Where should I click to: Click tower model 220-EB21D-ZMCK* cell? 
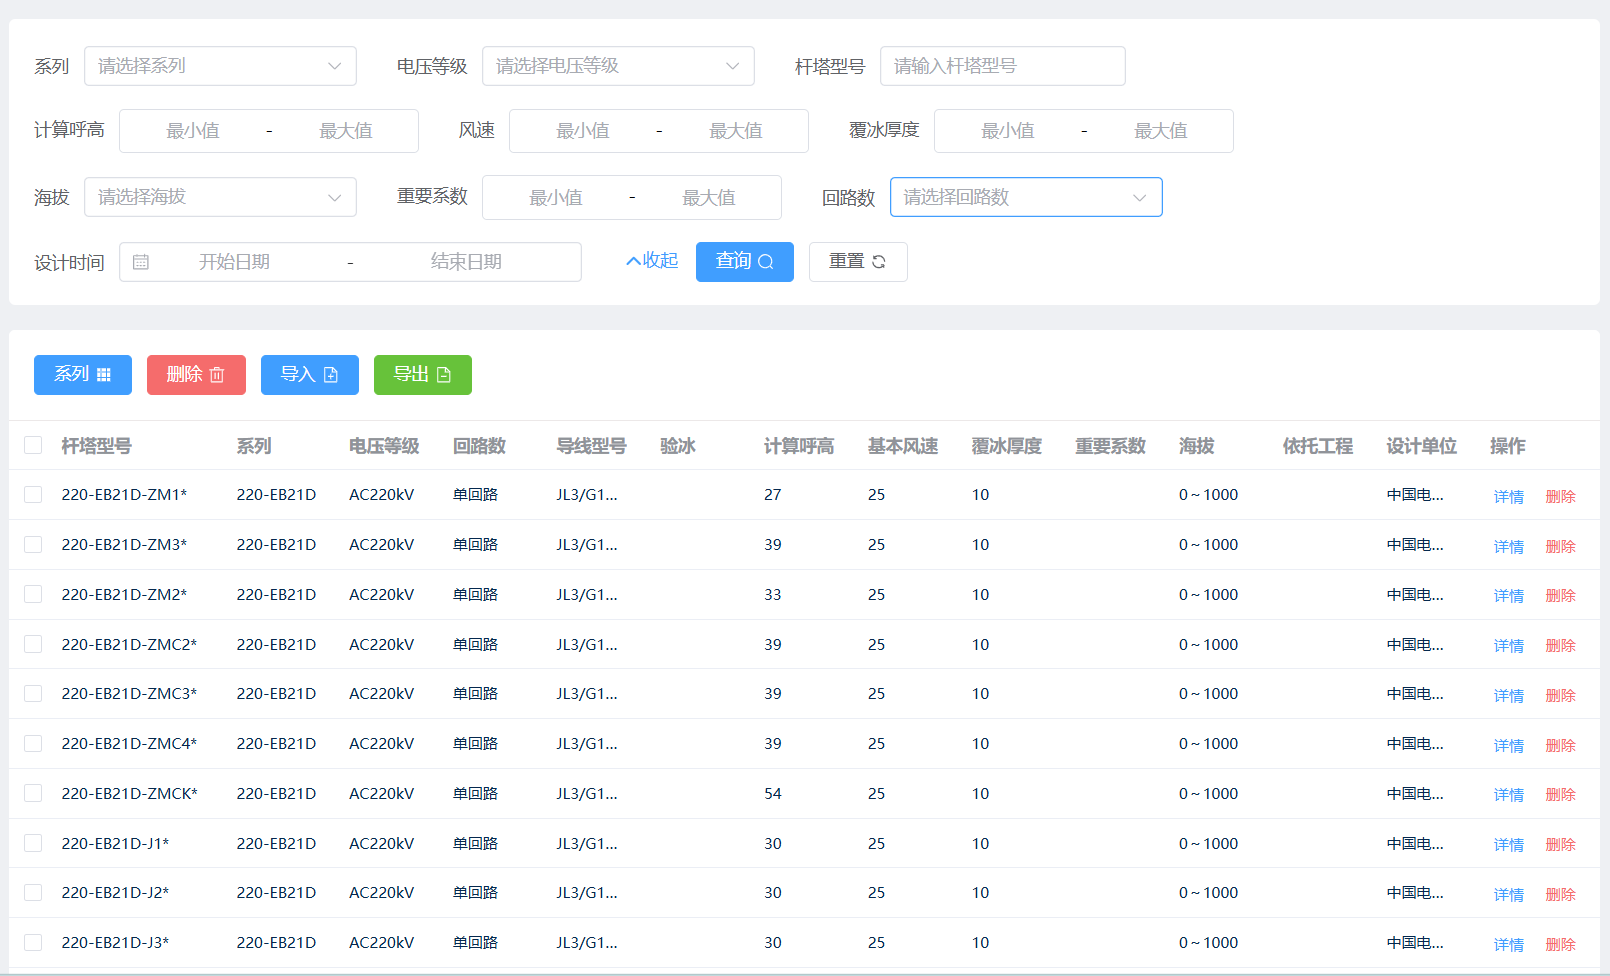129,794
